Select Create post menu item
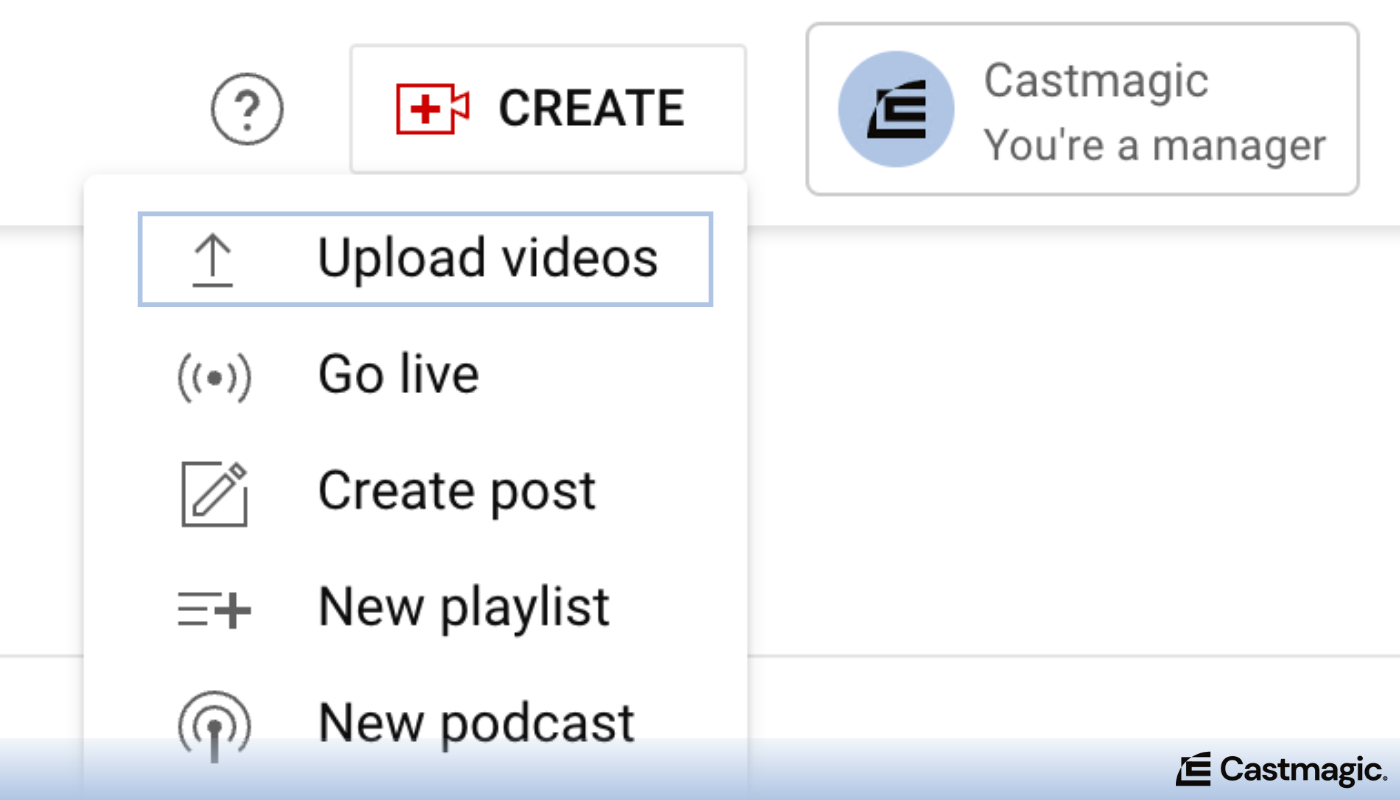 click(x=415, y=492)
